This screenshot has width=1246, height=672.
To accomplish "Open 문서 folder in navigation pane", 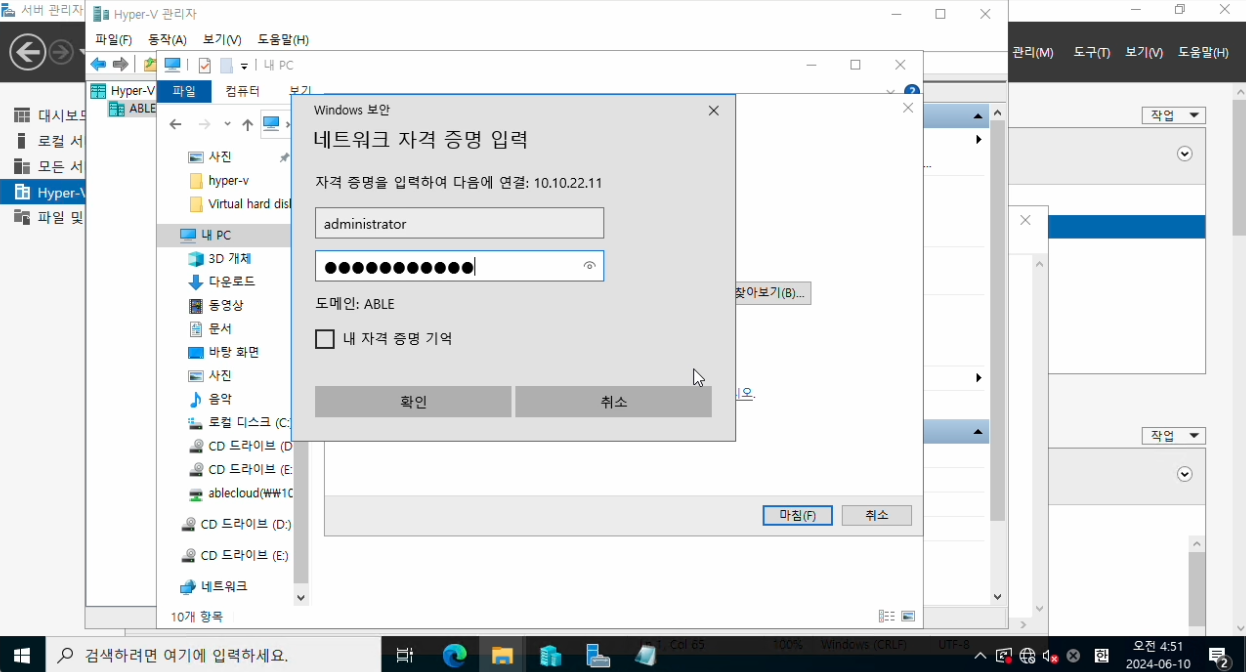I will (x=210, y=328).
